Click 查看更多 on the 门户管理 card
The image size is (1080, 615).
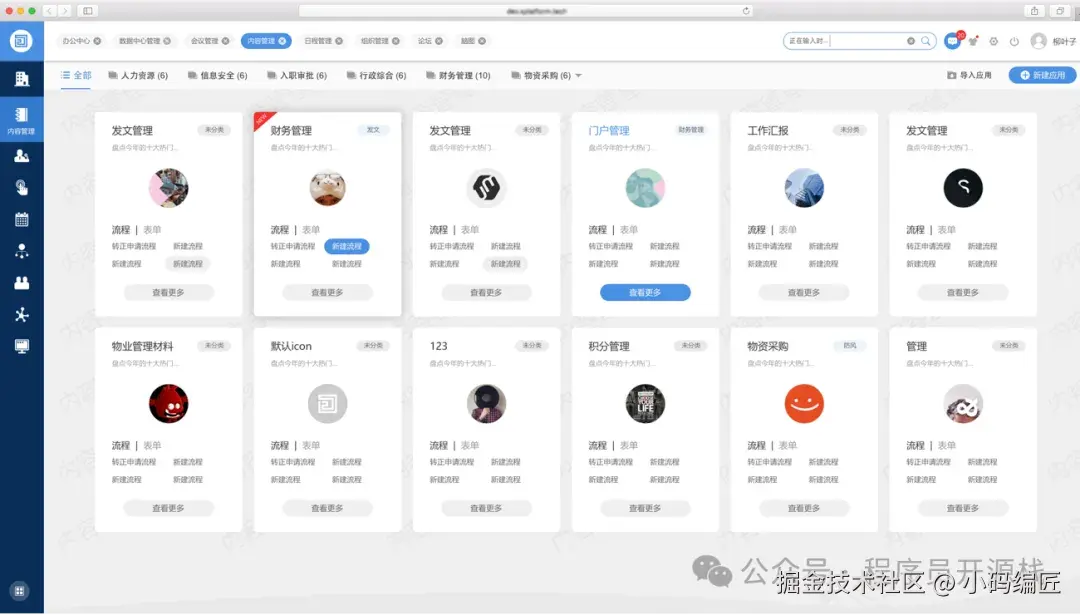[644, 291]
